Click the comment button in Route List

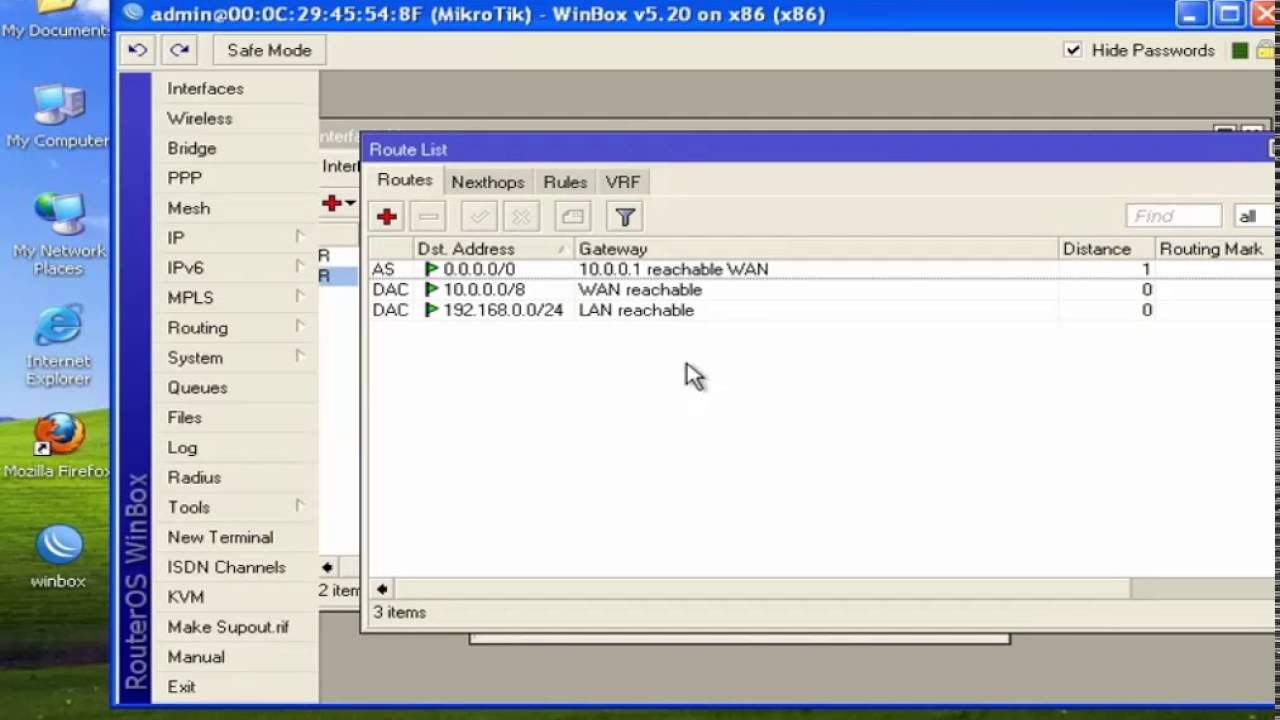tap(571, 216)
